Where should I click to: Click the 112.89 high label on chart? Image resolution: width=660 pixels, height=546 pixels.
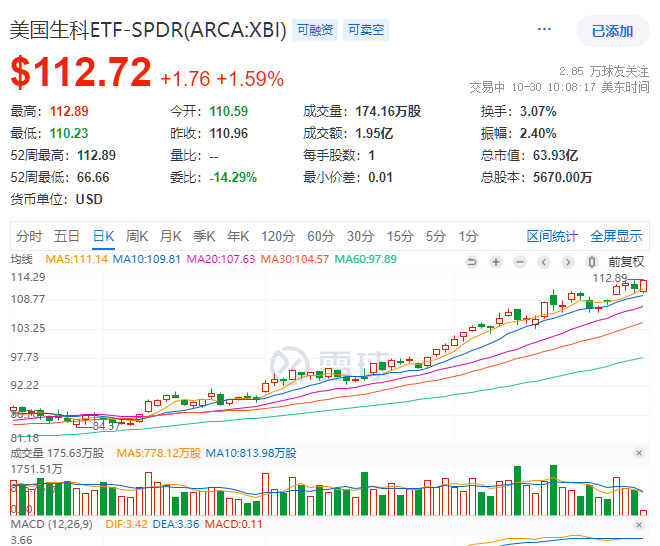pos(610,278)
